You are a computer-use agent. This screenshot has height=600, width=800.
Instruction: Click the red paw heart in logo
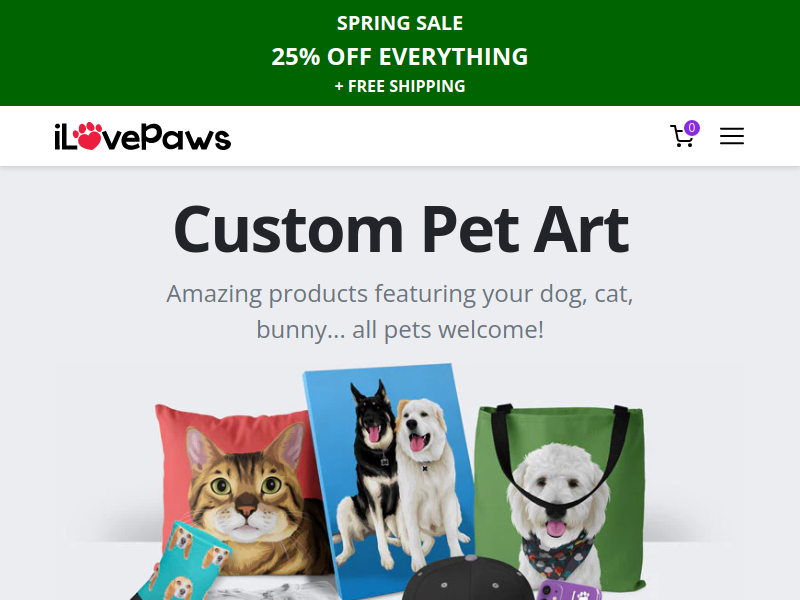point(87,136)
